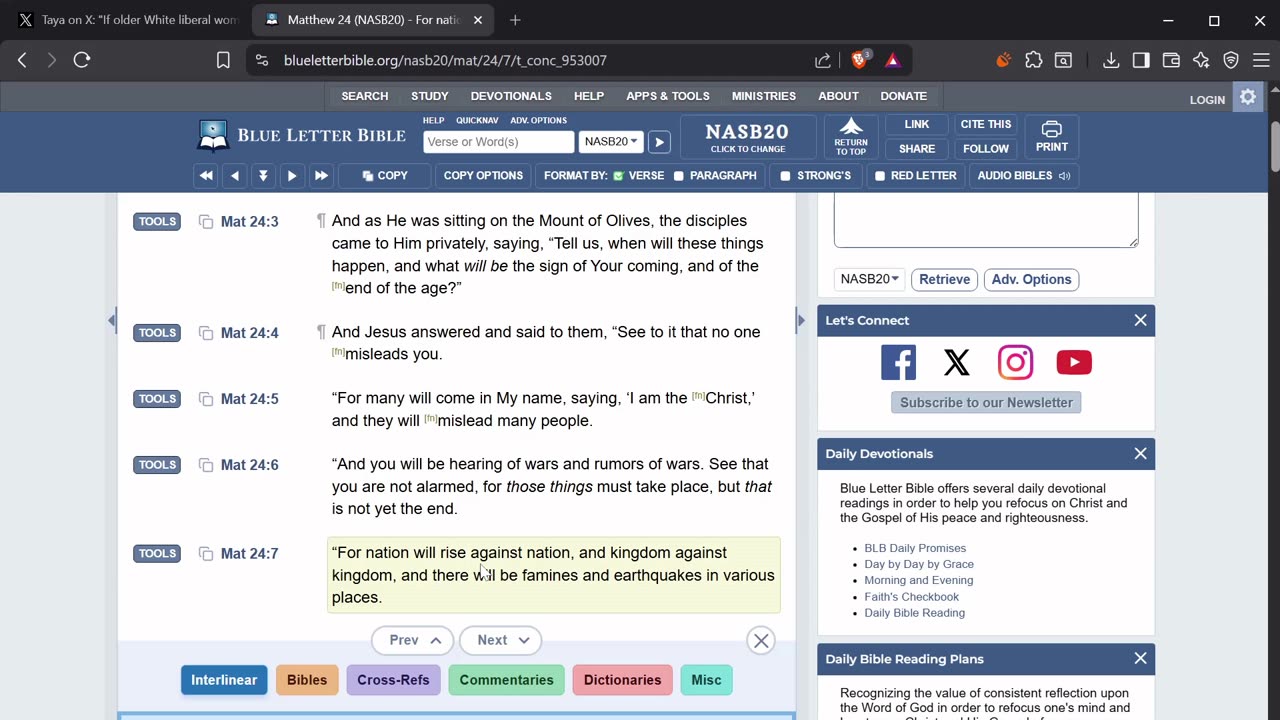Screen dimensions: 1280x720
Task: Open the STUDY menu
Action: [x=430, y=96]
